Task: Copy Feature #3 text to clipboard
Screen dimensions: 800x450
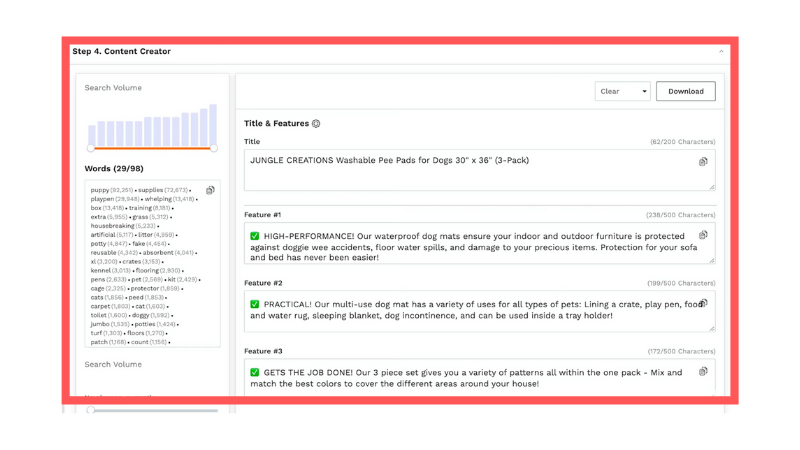Action: (x=703, y=372)
